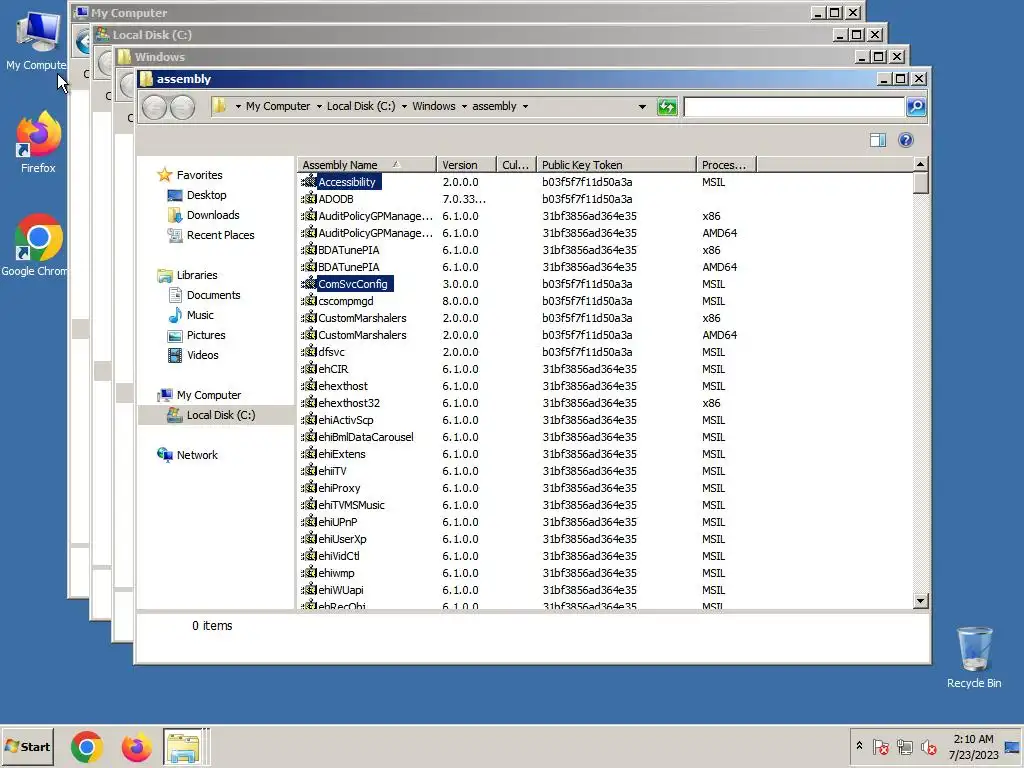The width and height of the screenshot is (1024, 768).
Task: Click the Accessibility assembly icon
Action: point(308,182)
